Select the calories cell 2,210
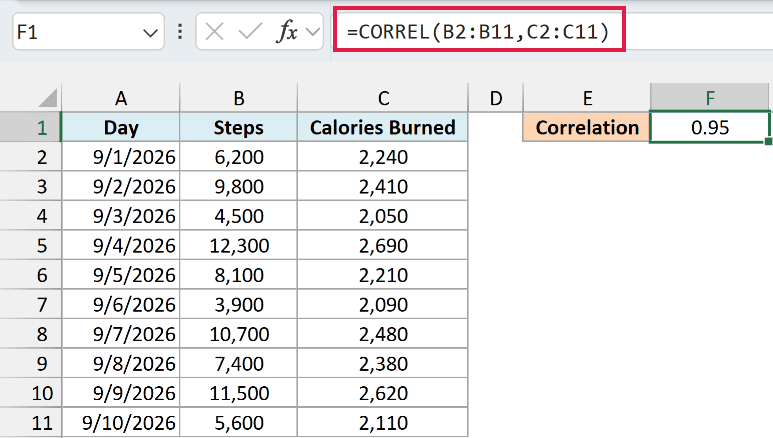 coord(383,275)
